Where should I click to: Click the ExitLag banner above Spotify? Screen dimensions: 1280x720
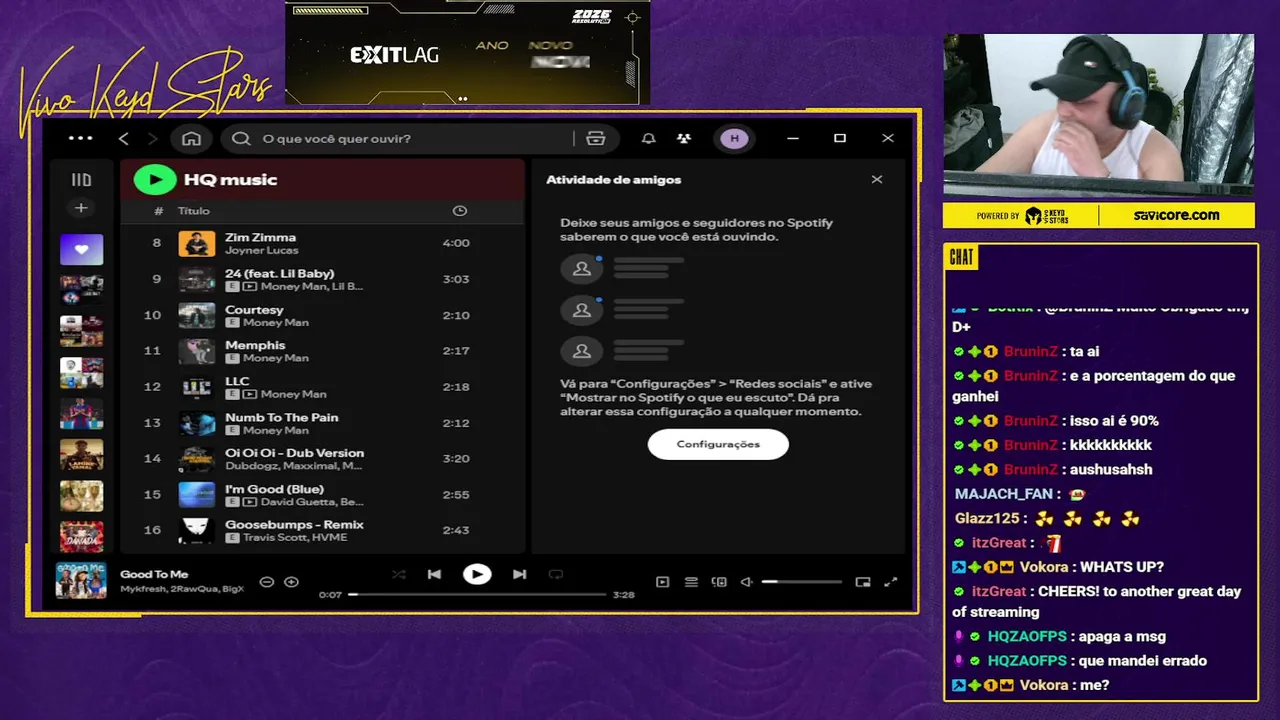tap(467, 53)
